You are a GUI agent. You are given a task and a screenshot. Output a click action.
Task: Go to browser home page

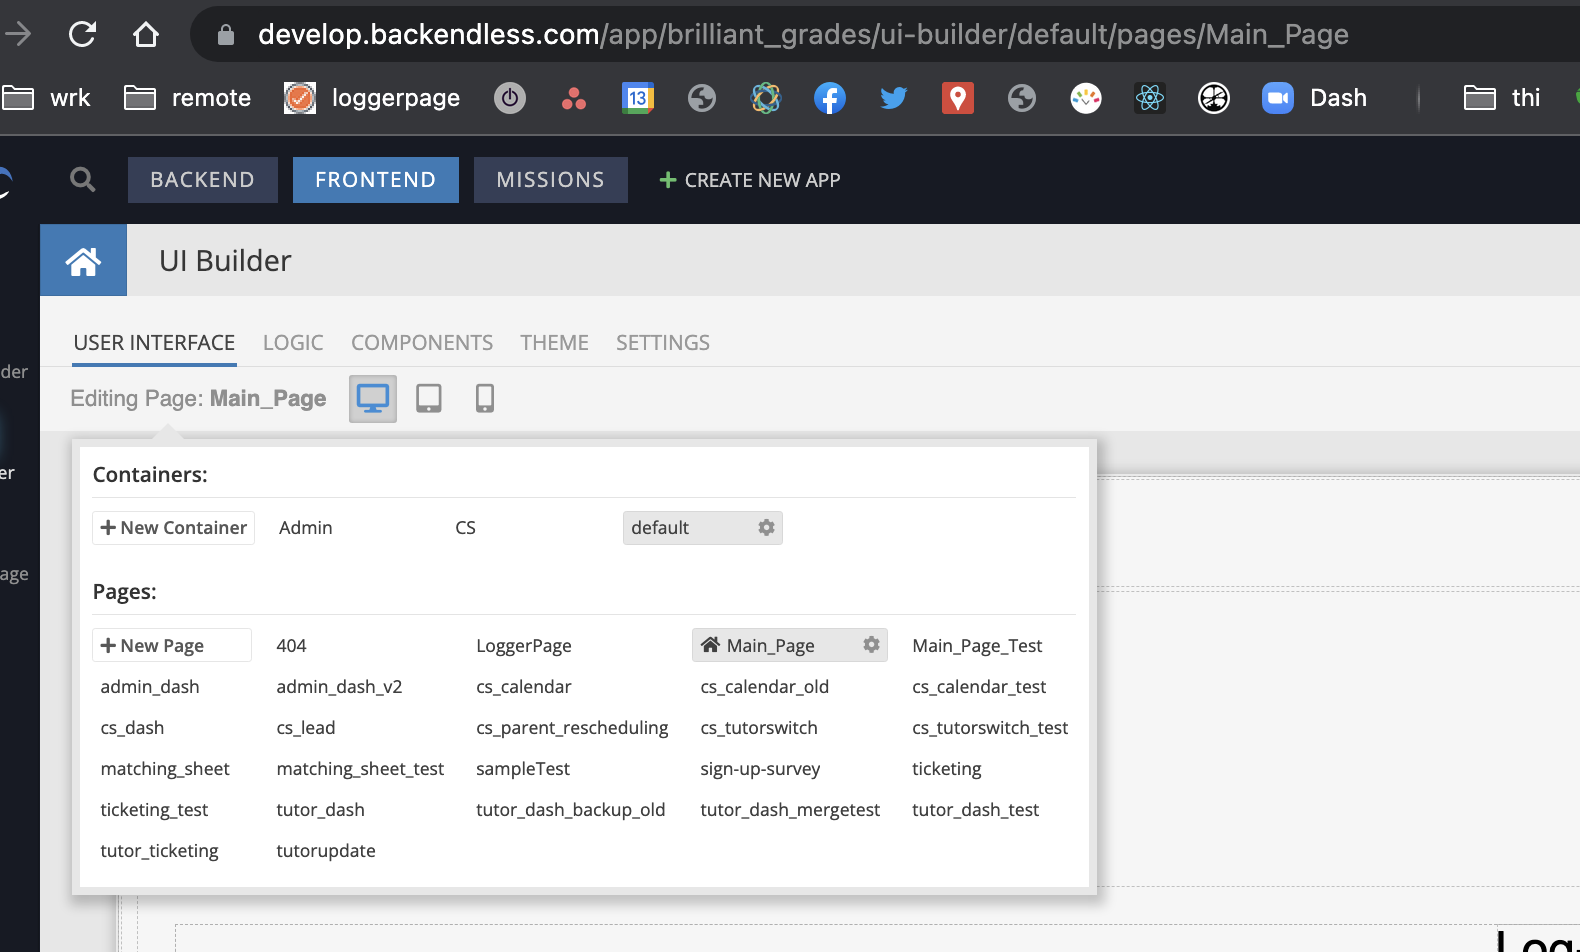[x=146, y=35]
